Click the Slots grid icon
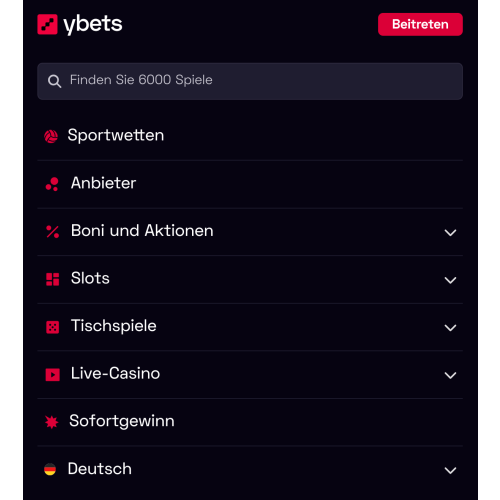 pyautogui.click(x=52, y=279)
